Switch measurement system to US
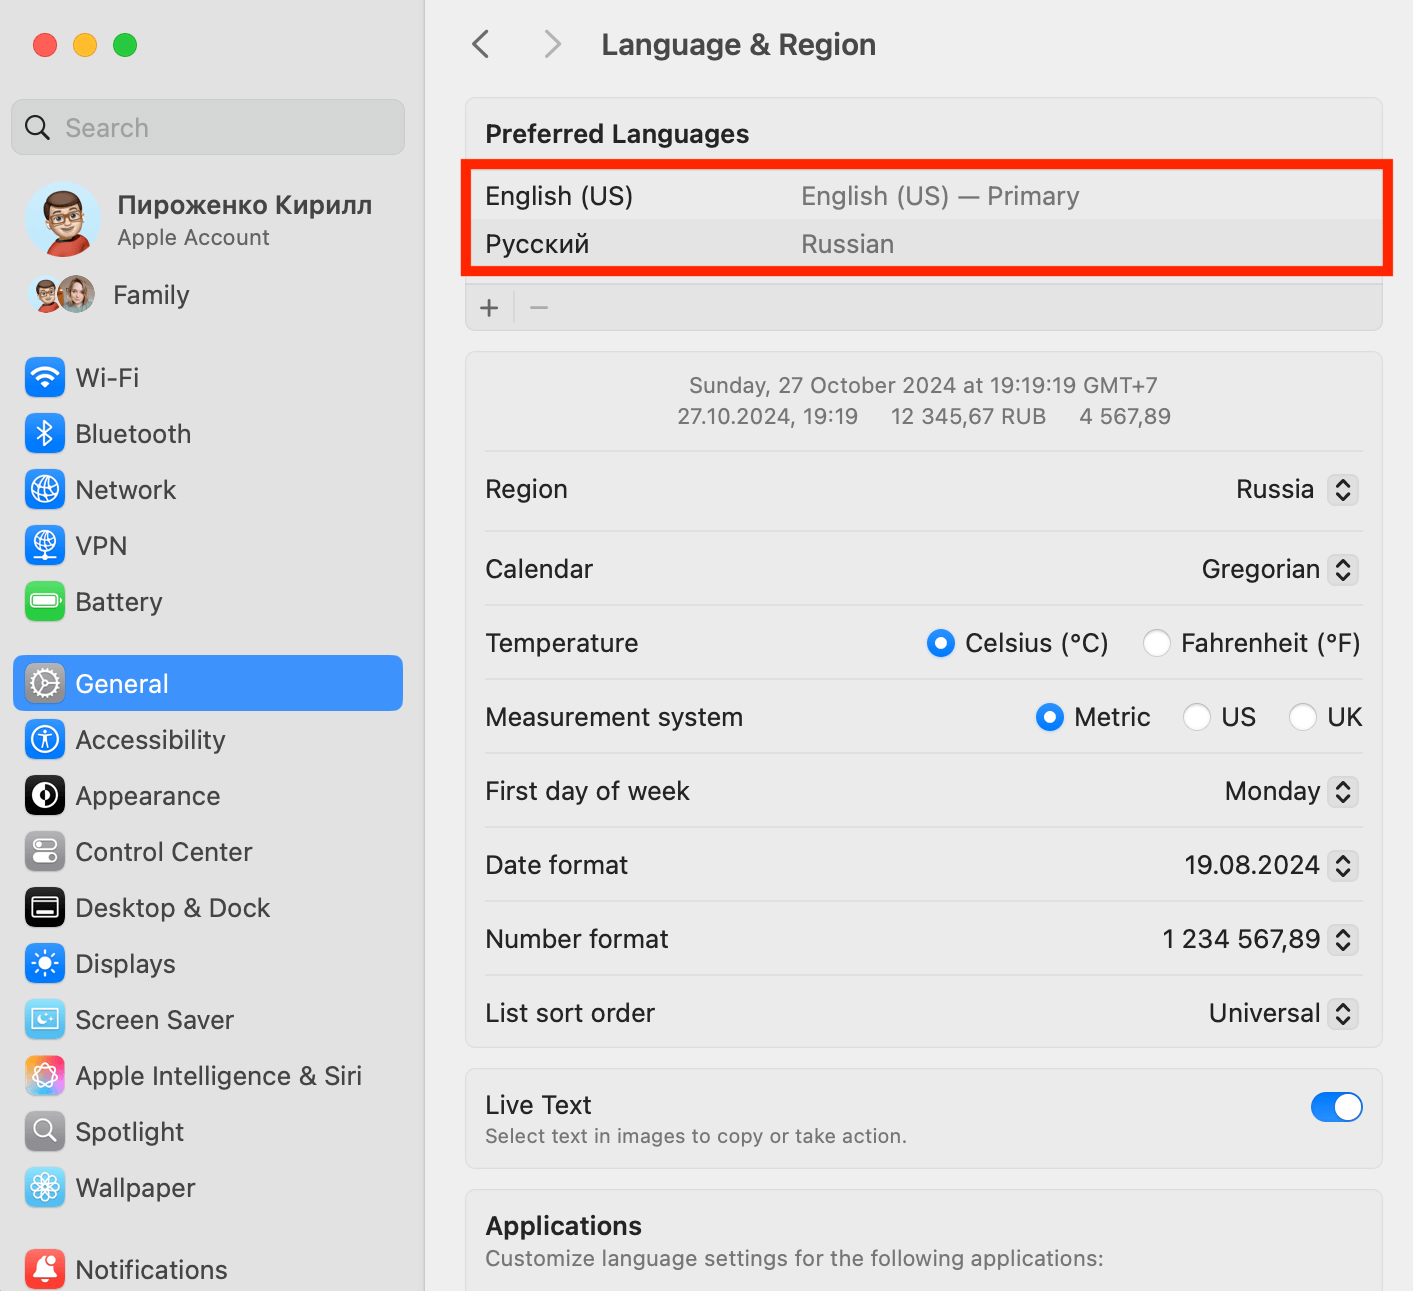 [1196, 717]
